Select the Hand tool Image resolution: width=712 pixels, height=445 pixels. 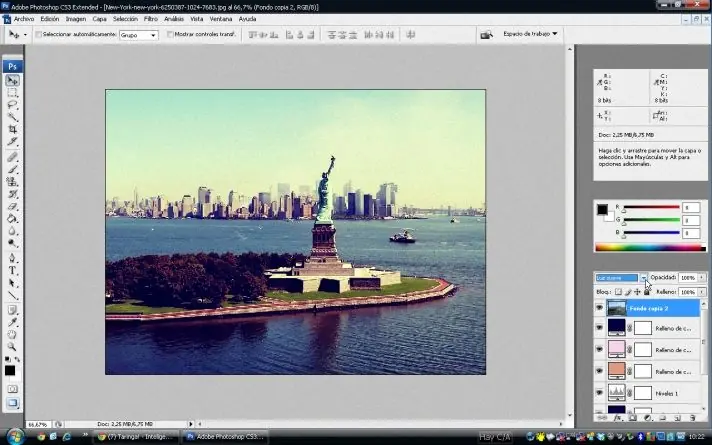[13, 334]
